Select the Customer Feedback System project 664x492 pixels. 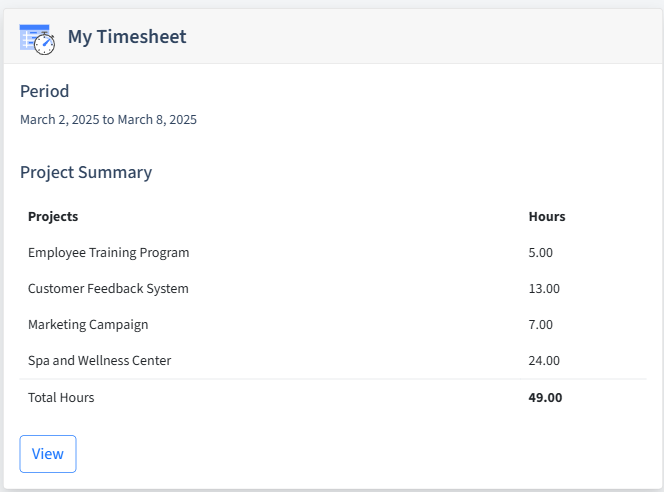(x=108, y=288)
